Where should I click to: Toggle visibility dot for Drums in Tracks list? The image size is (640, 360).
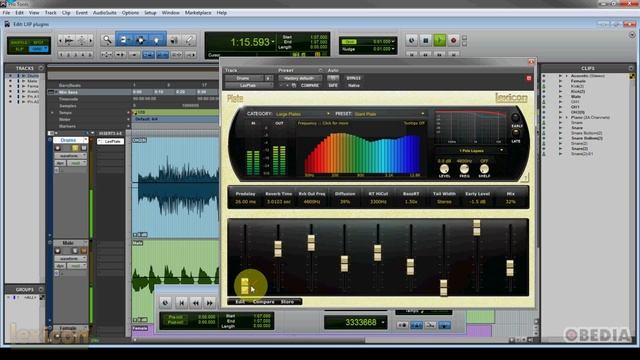pos(11,76)
